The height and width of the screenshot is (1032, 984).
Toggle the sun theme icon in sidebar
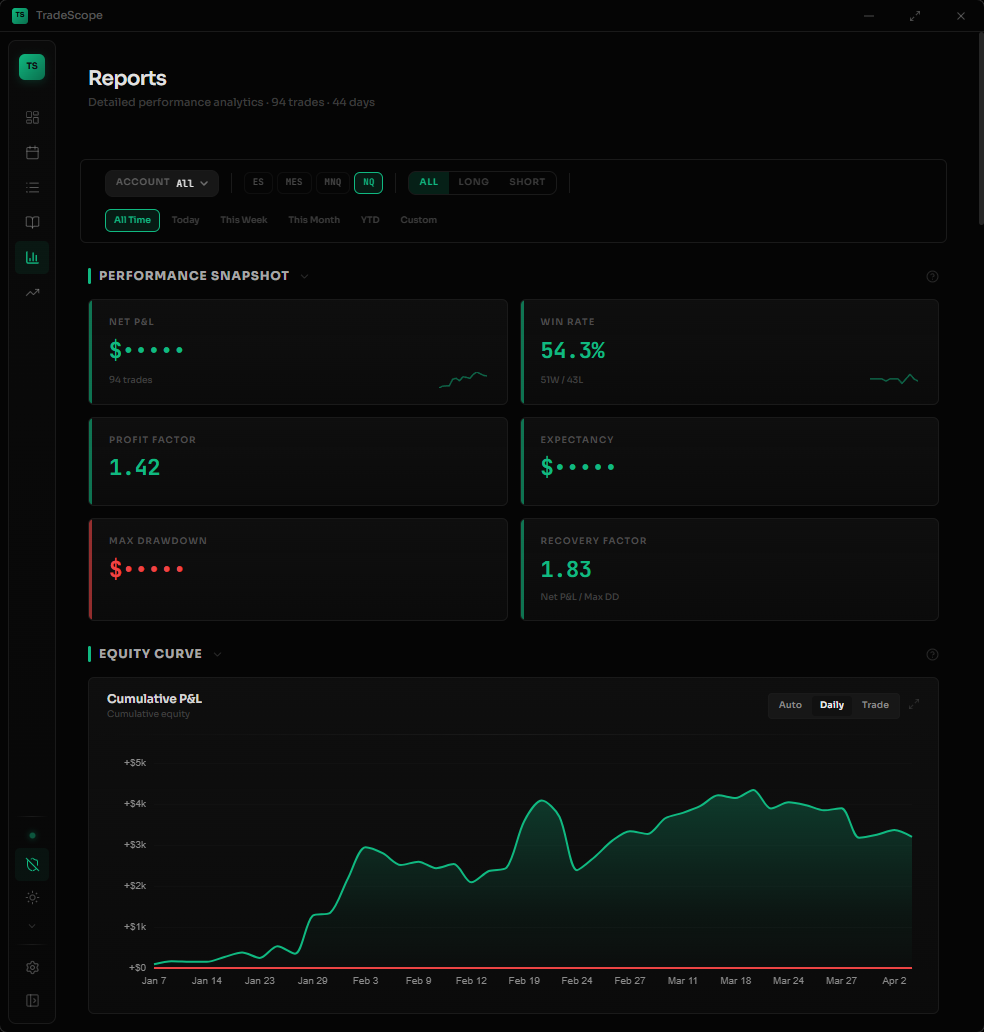(32, 898)
